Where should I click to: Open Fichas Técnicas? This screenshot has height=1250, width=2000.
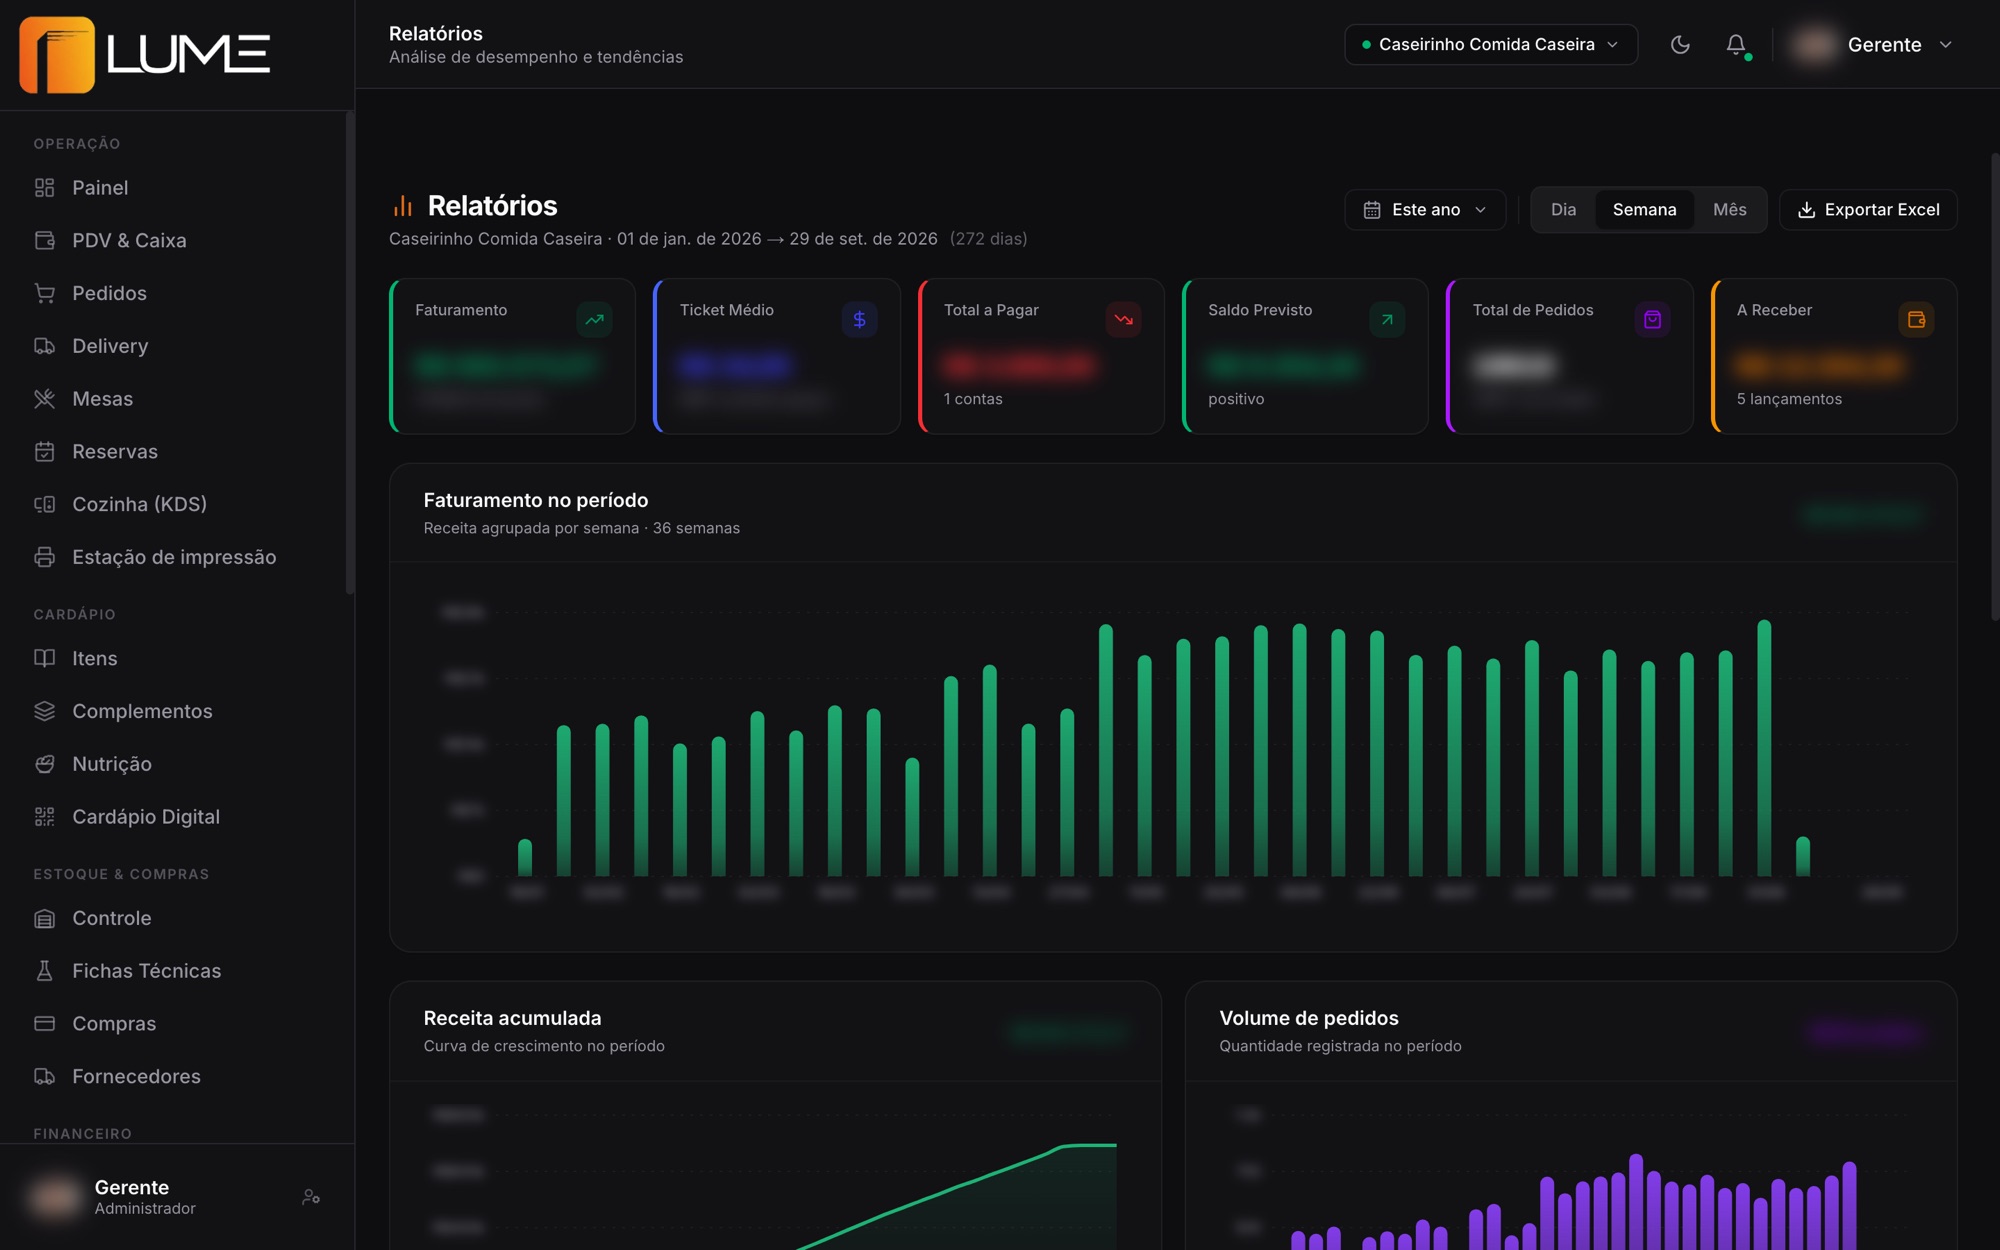[147, 972]
